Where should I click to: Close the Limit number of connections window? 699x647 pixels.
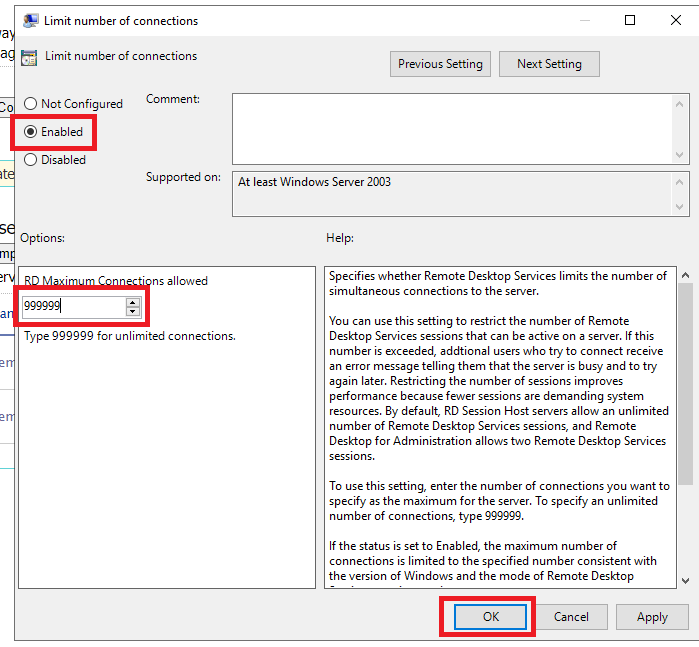[676, 21]
